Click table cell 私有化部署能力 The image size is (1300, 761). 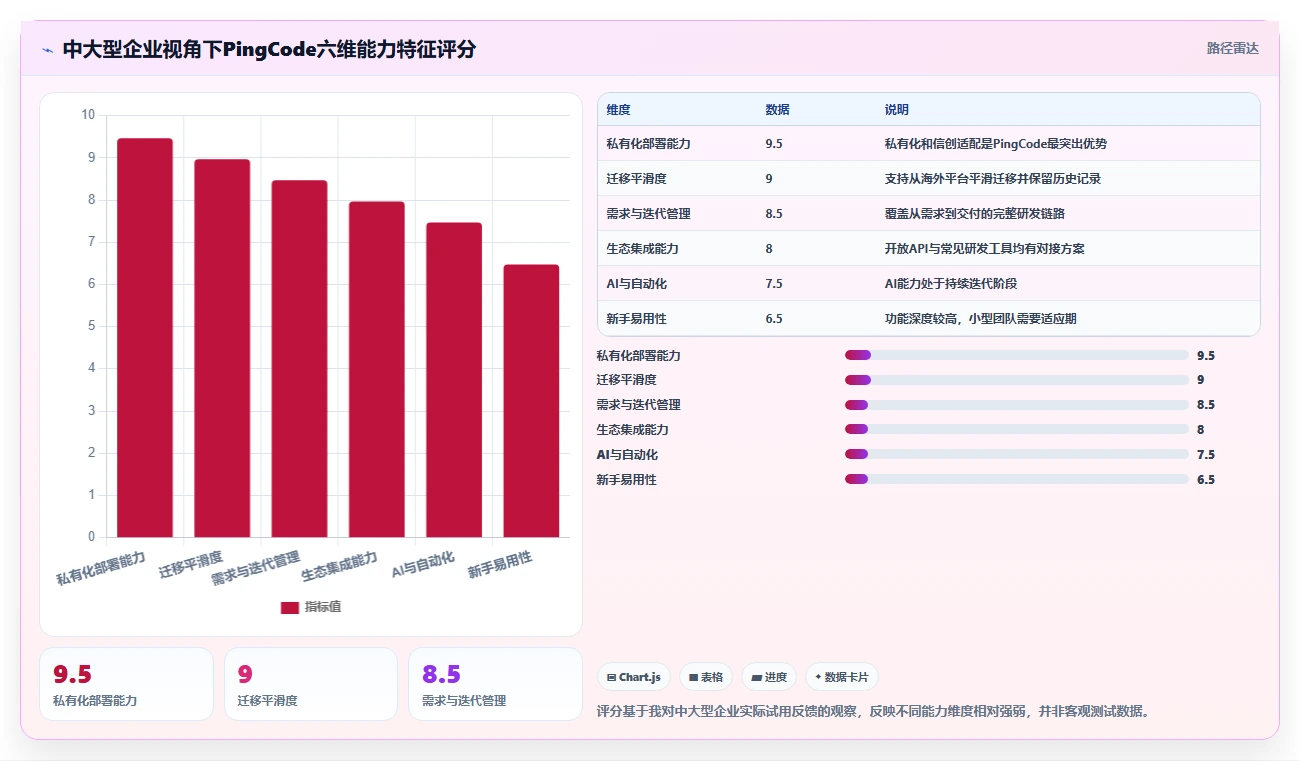click(648, 144)
